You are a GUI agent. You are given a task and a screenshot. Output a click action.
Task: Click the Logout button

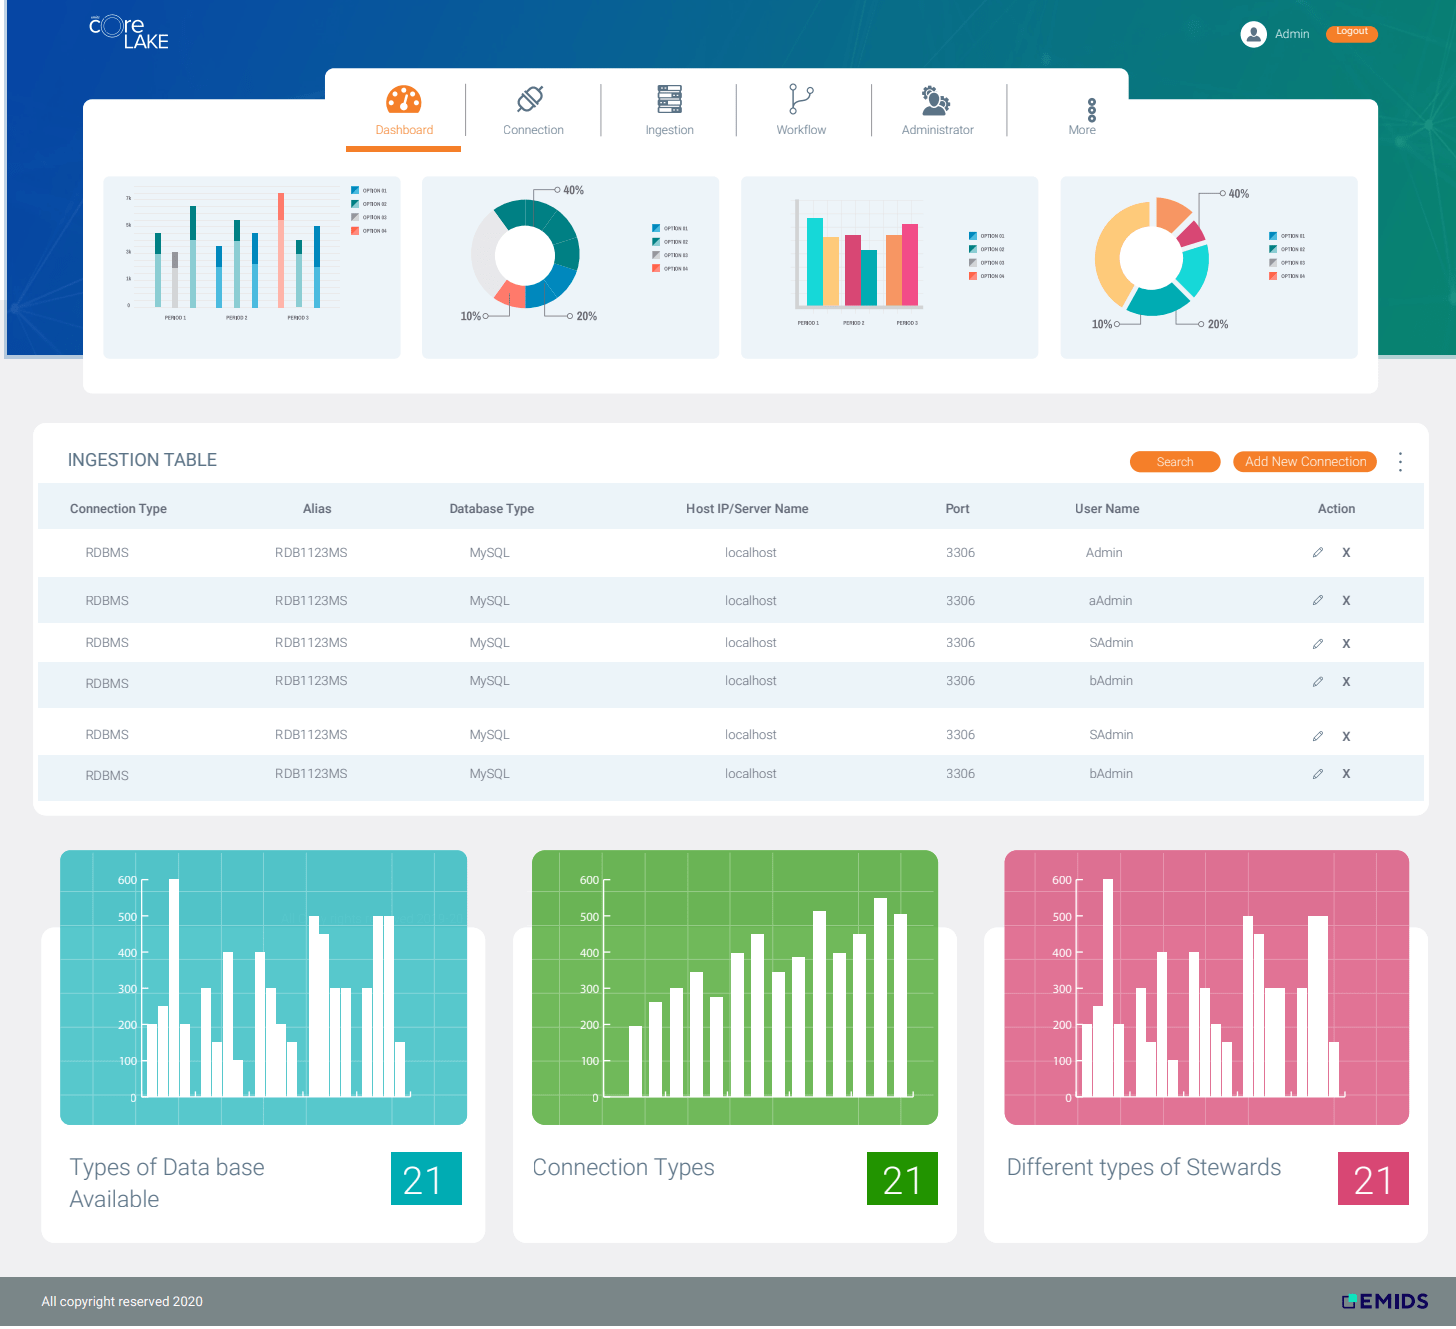(x=1351, y=31)
